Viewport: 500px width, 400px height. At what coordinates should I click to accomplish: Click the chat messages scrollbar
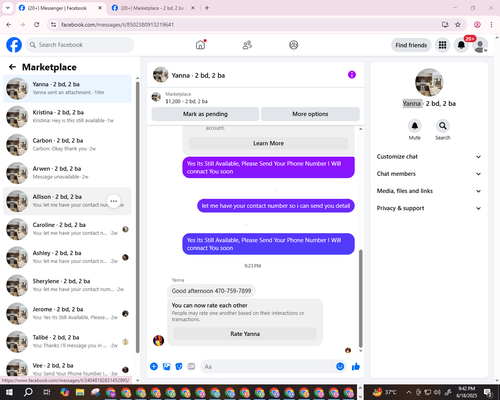click(360, 298)
